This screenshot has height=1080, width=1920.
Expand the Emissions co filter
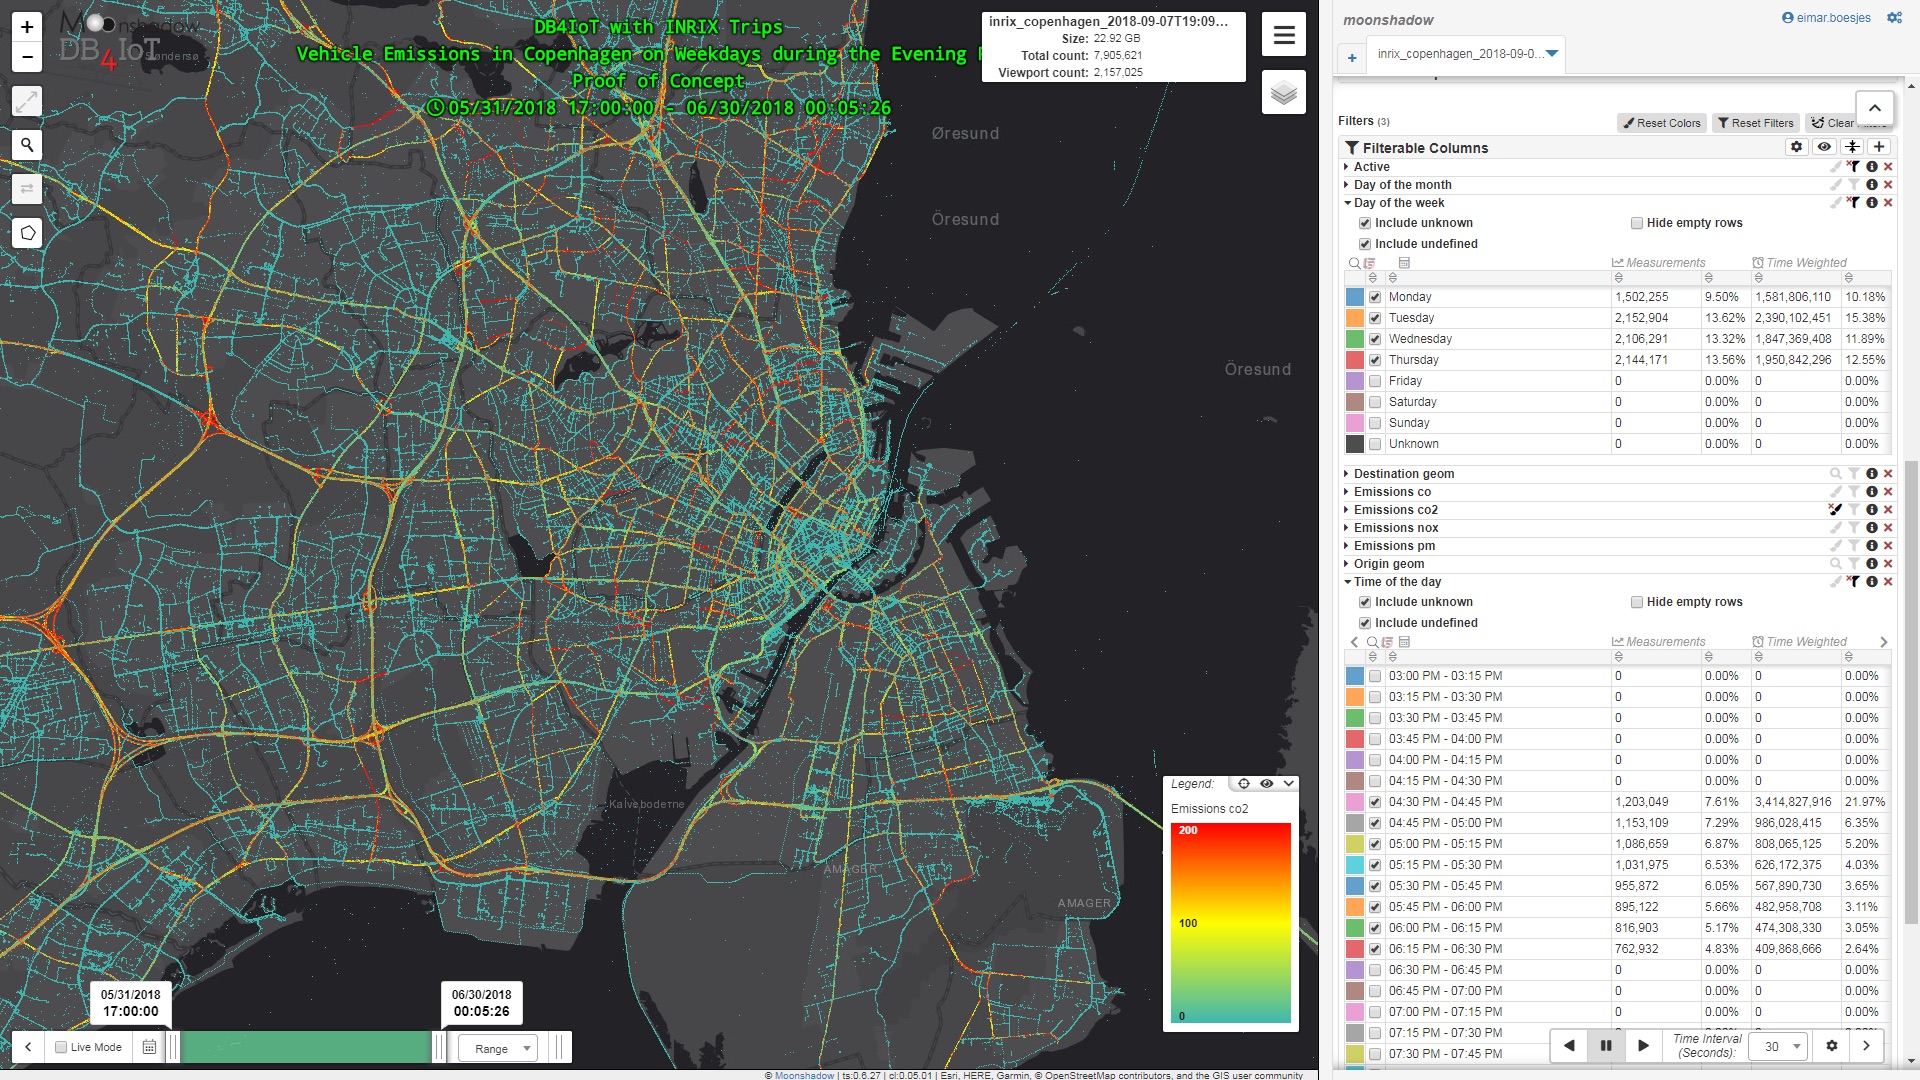(x=1347, y=492)
